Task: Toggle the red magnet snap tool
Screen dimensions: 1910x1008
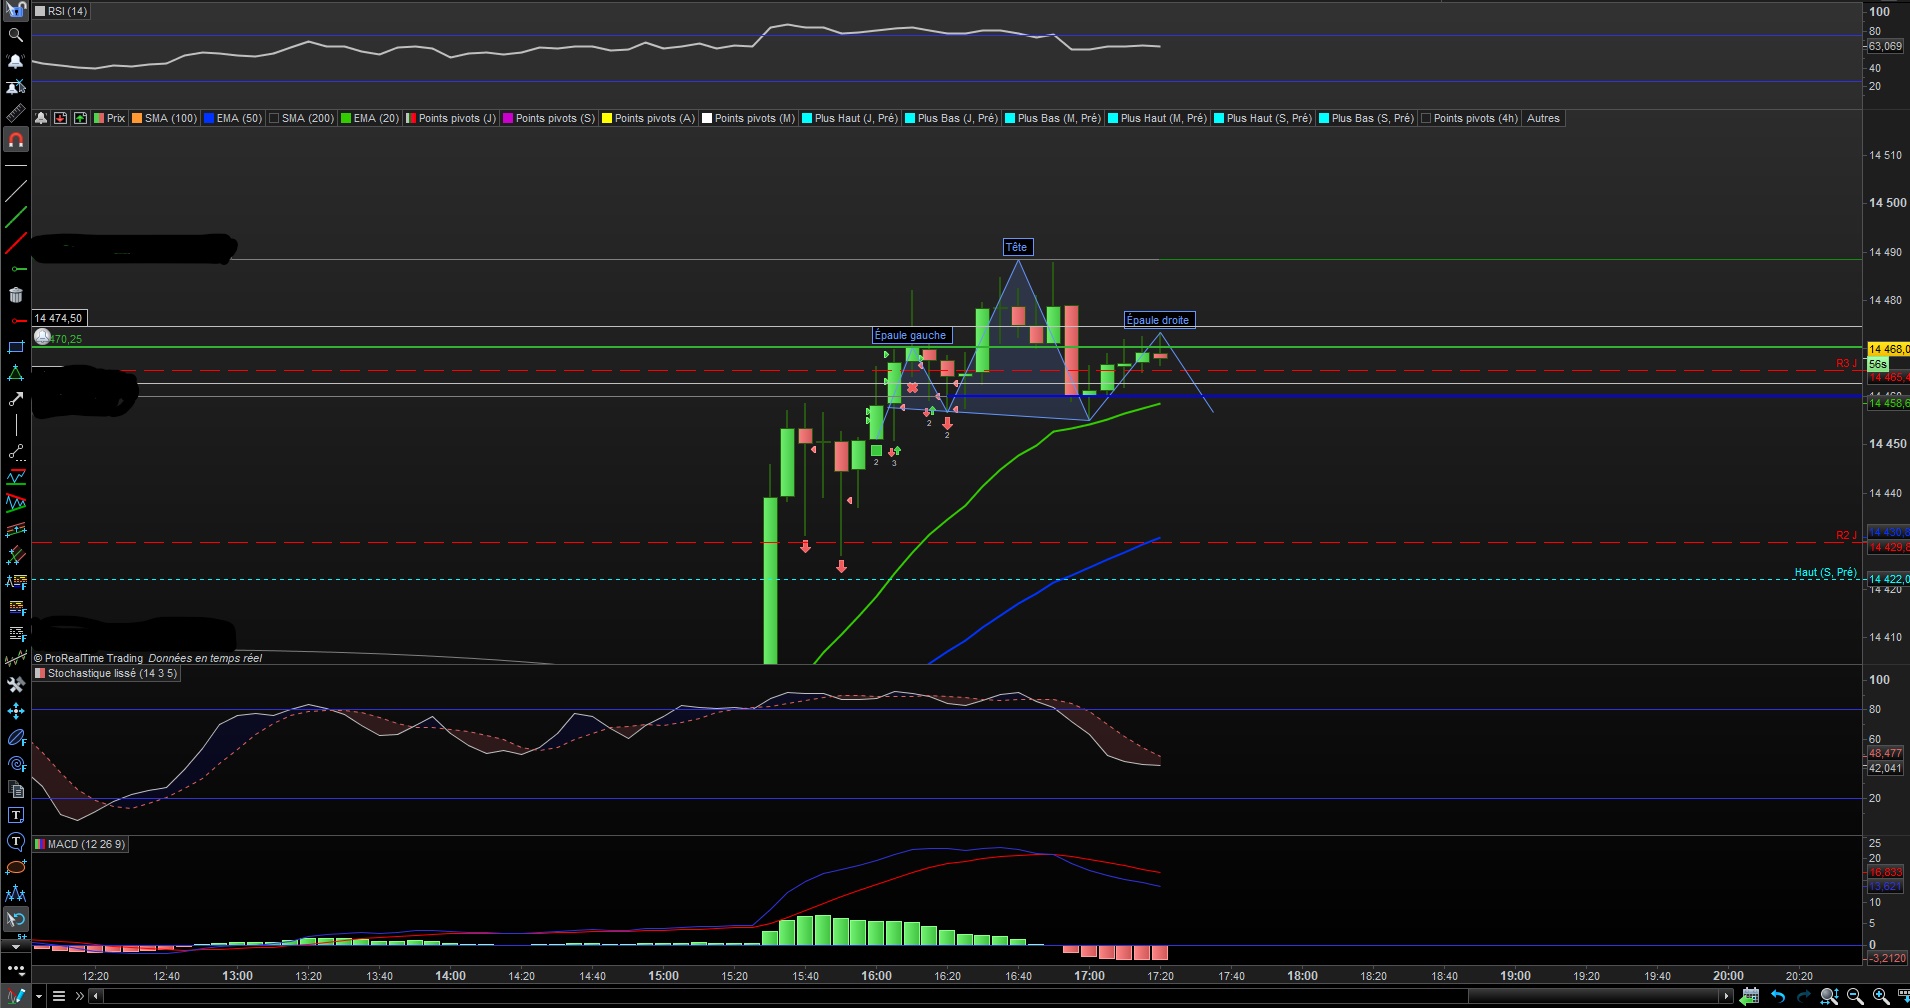Action: [x=15, y=140]
